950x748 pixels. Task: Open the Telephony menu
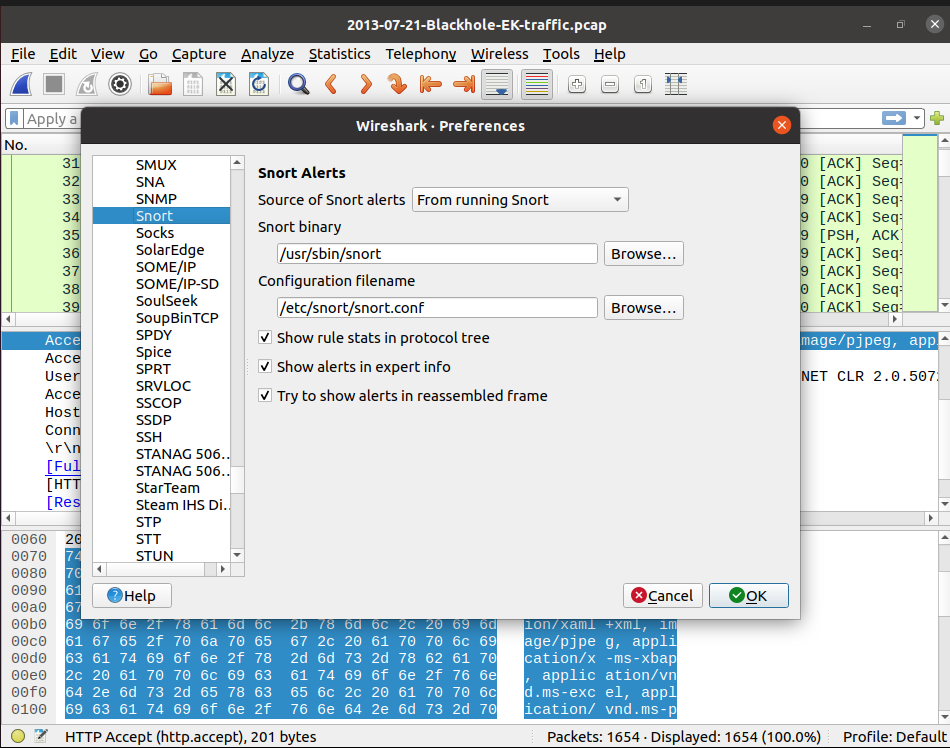click(420, 54)
